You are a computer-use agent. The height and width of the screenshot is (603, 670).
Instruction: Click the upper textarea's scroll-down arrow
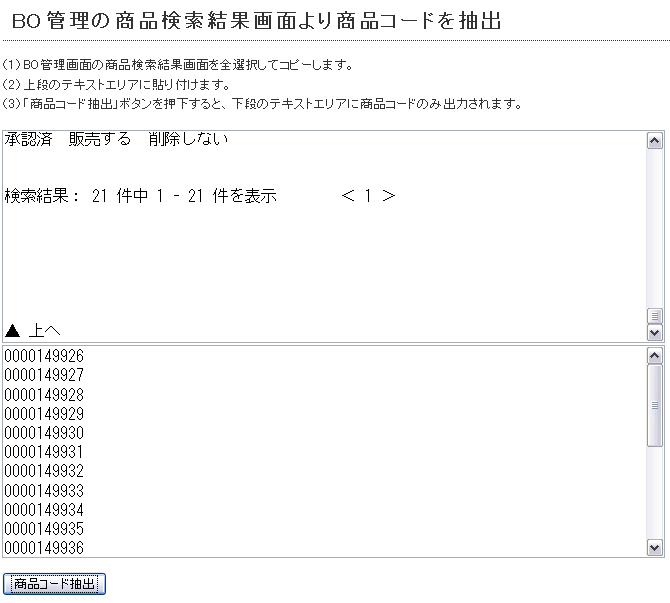click(x=655, y=332)
